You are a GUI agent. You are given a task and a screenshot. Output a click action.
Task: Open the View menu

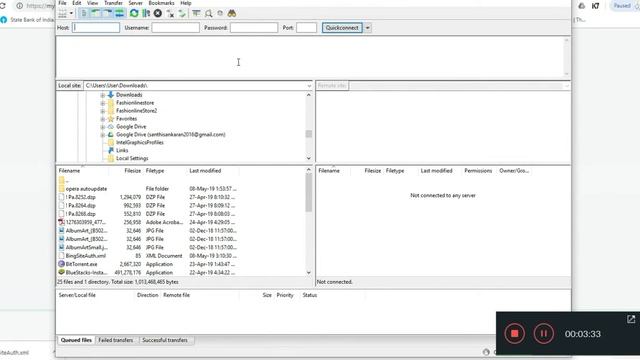coord(93,3)
